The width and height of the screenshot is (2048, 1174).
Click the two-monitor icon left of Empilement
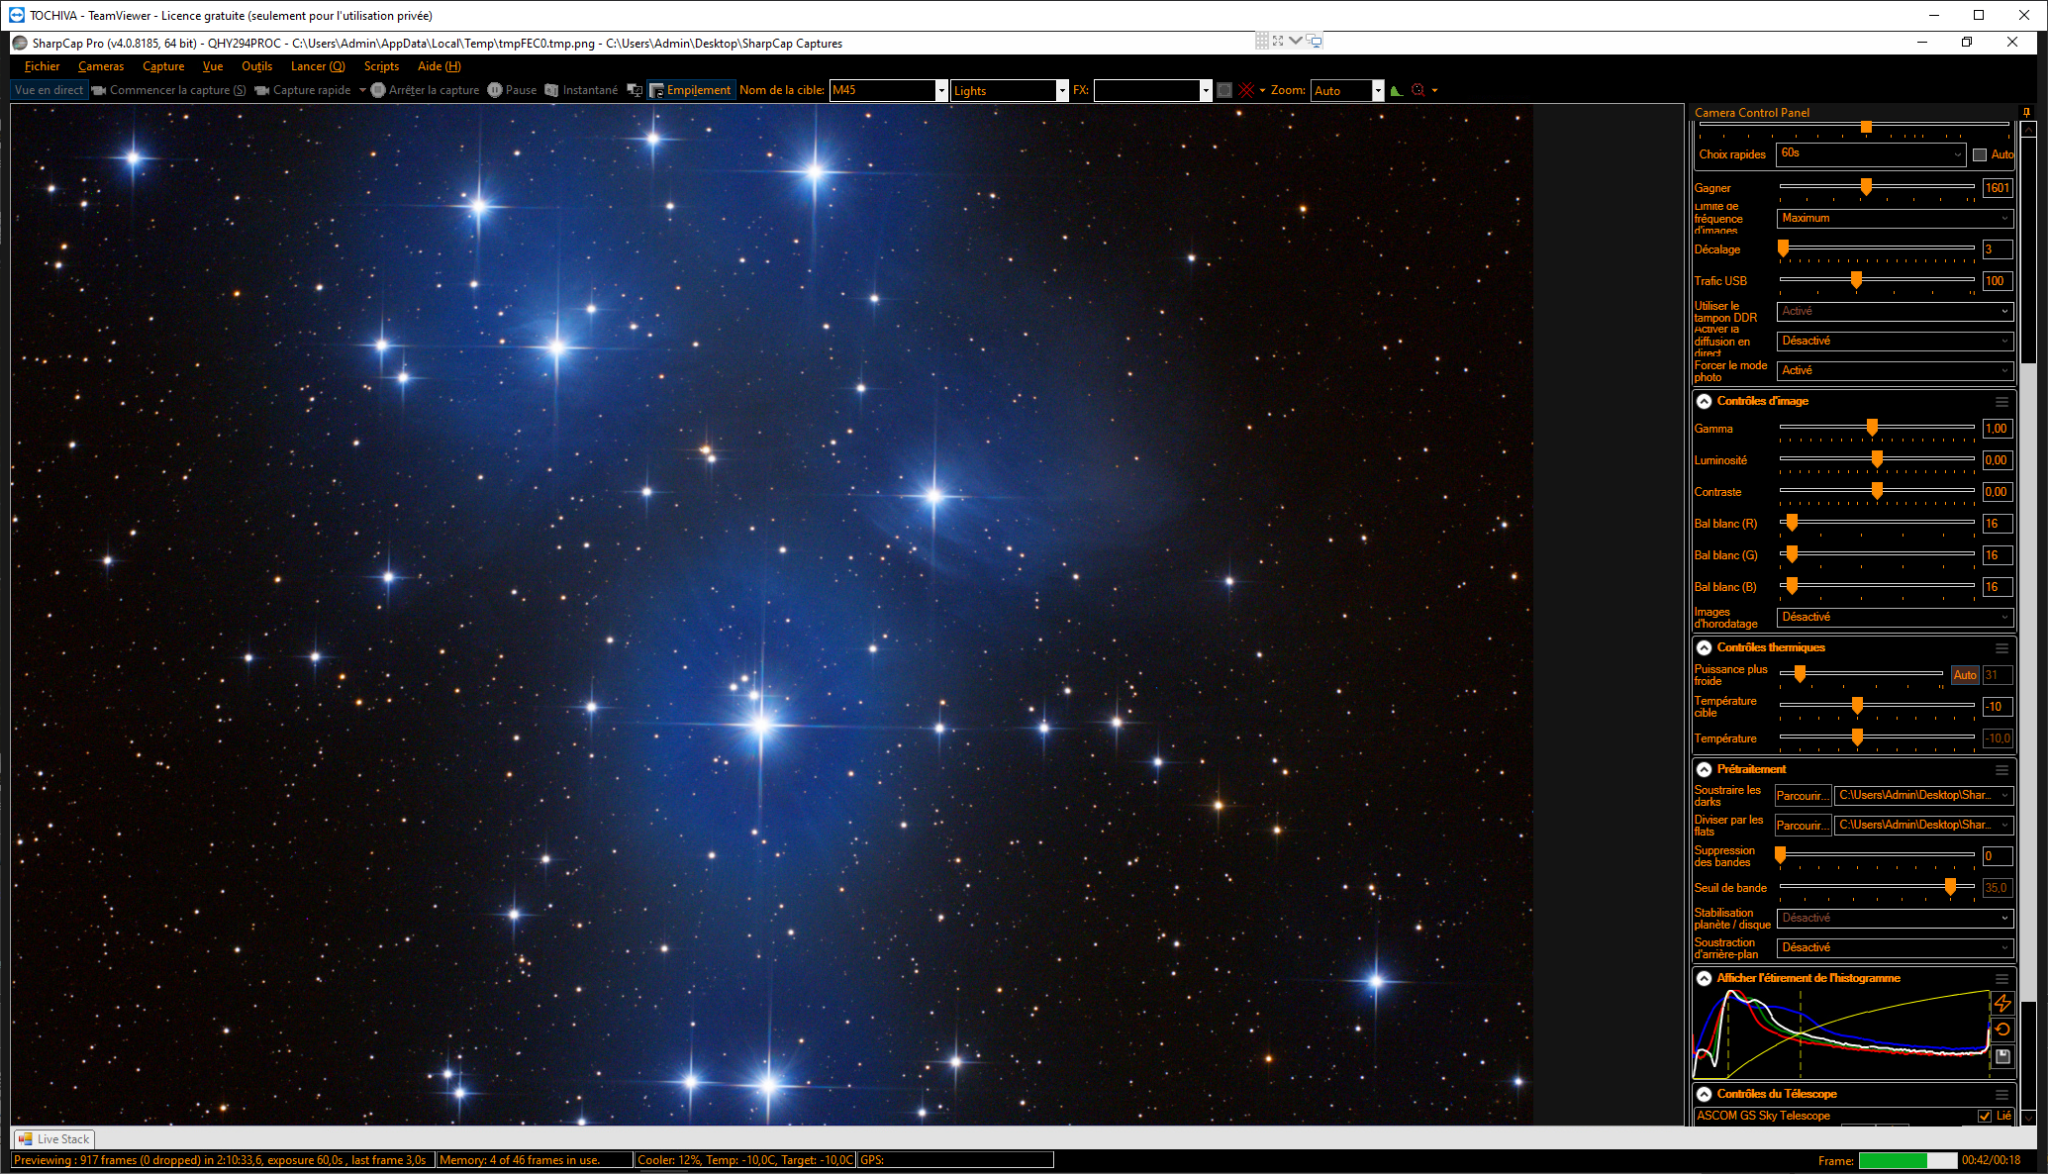pyautogui.click(x=634, y=90)
